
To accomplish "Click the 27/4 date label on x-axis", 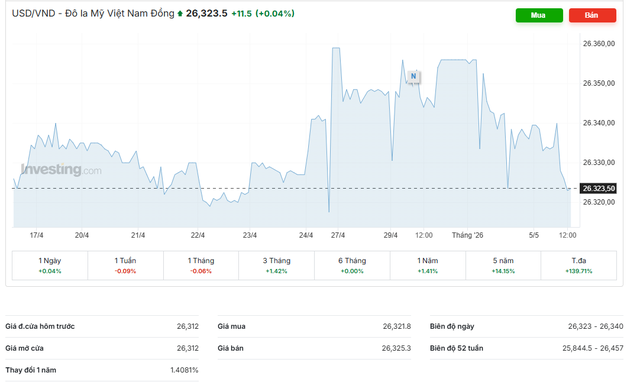I will tap(338, 235).
